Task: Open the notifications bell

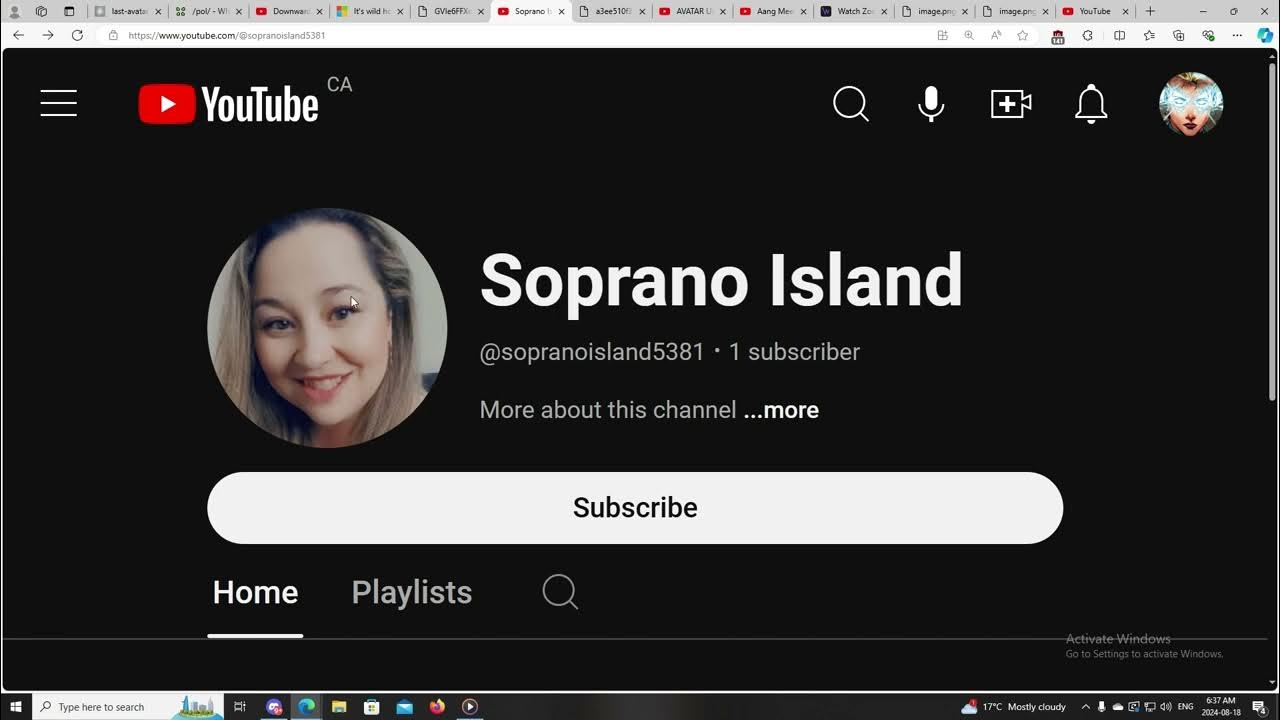Action: pos(1091,103)
